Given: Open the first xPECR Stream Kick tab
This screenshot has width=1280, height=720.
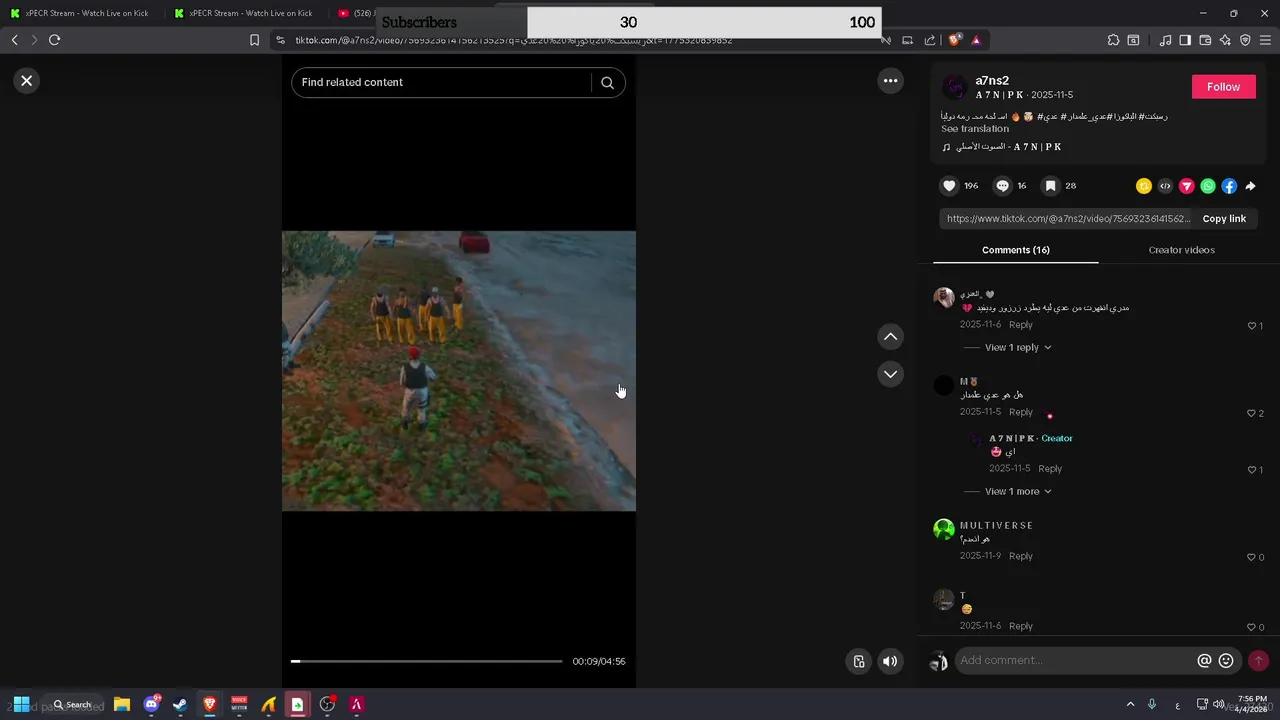Looking at the screenshot, I should pyautogui.click(x=80, y=13).
